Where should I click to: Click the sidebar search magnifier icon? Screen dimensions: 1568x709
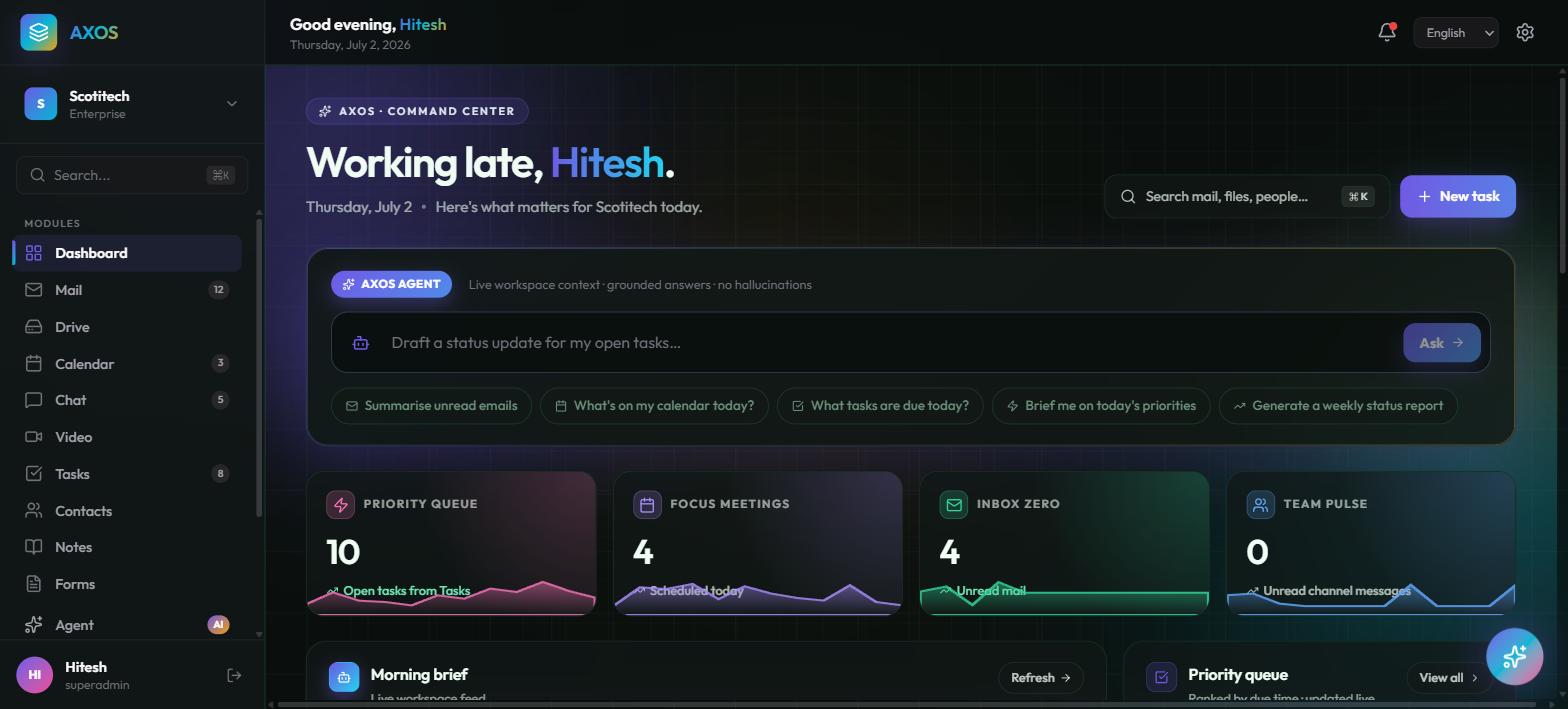[38, 175]
